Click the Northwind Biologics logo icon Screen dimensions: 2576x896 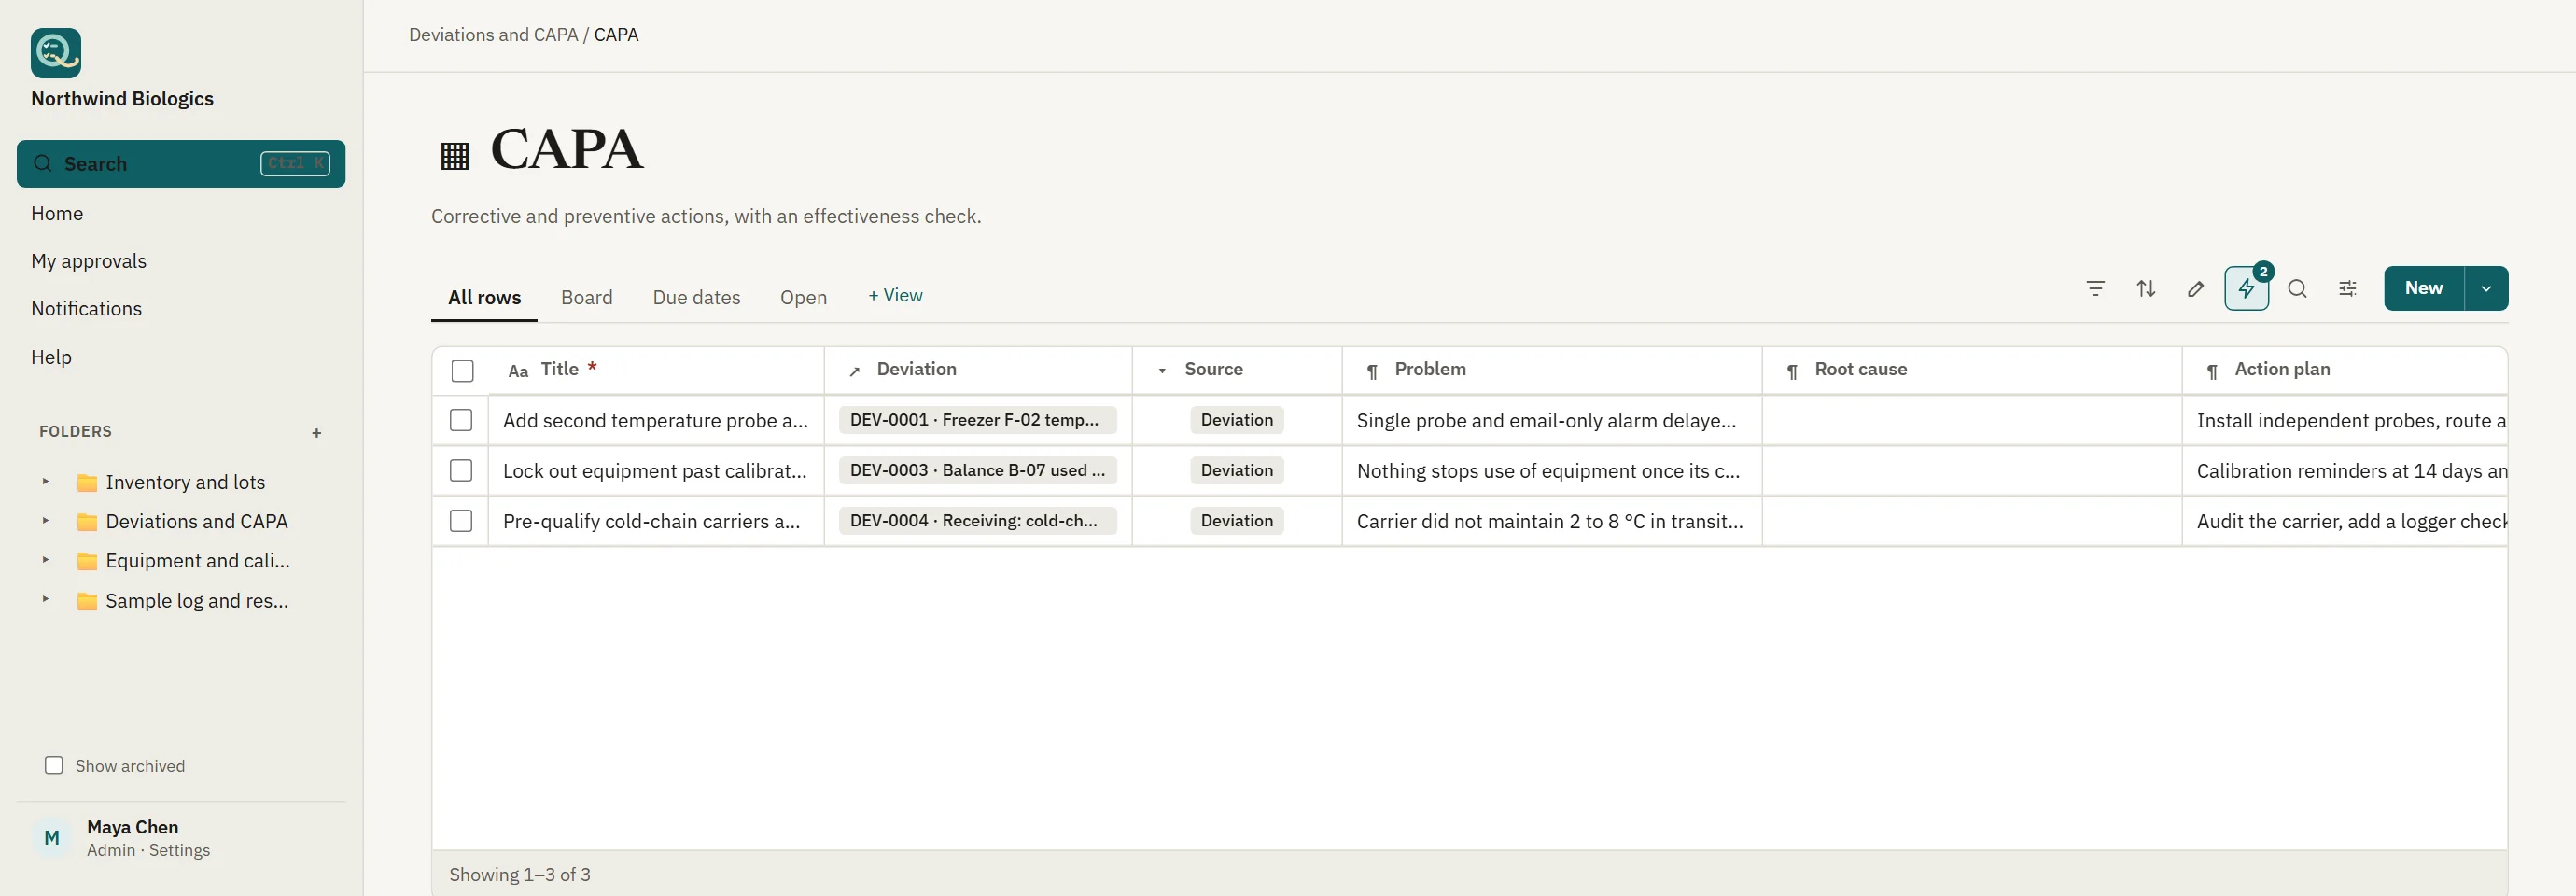(56, 53)
